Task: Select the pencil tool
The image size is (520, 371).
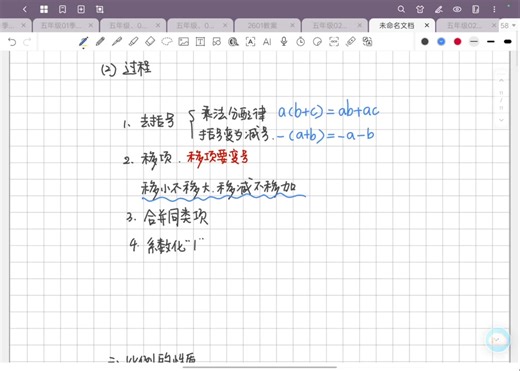Action: [x=100, y=42]
